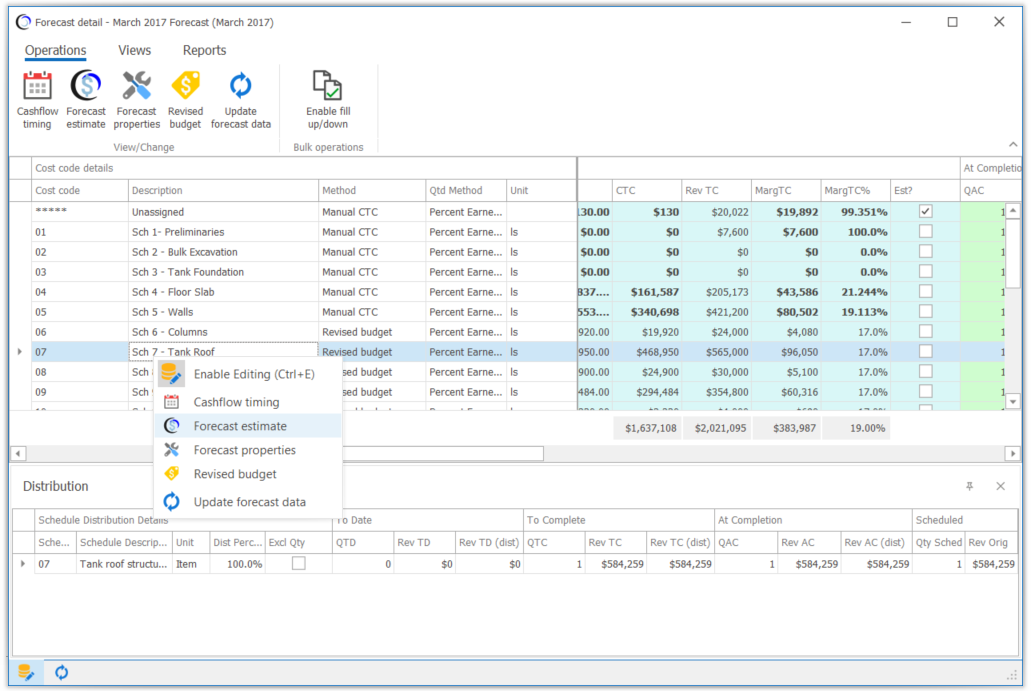Sort by Method column header
The height and width of the screenshot is (691, 1036).
click(372, 190)
